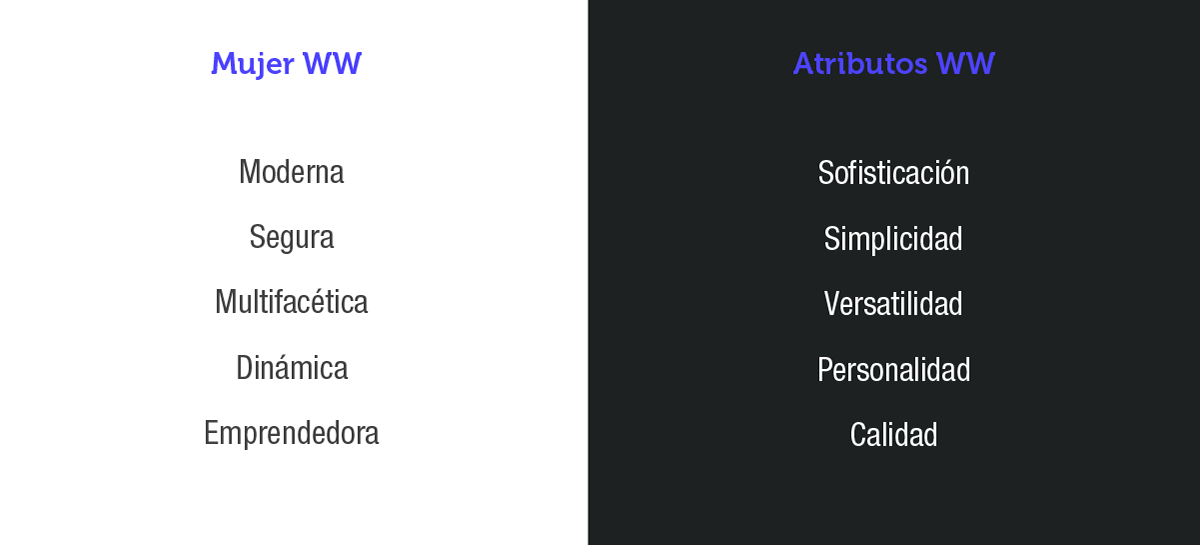Click the Mujer WW heading
1200x545 pixels.
coord(286,65)
